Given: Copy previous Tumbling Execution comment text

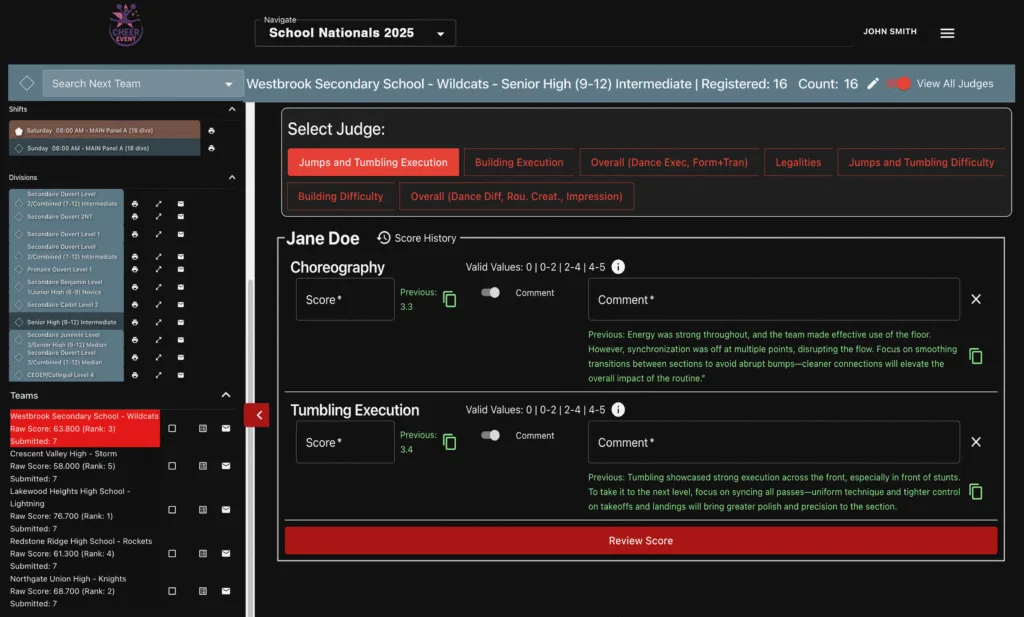Looking at the screenshot, I should [x=976, y=492].
